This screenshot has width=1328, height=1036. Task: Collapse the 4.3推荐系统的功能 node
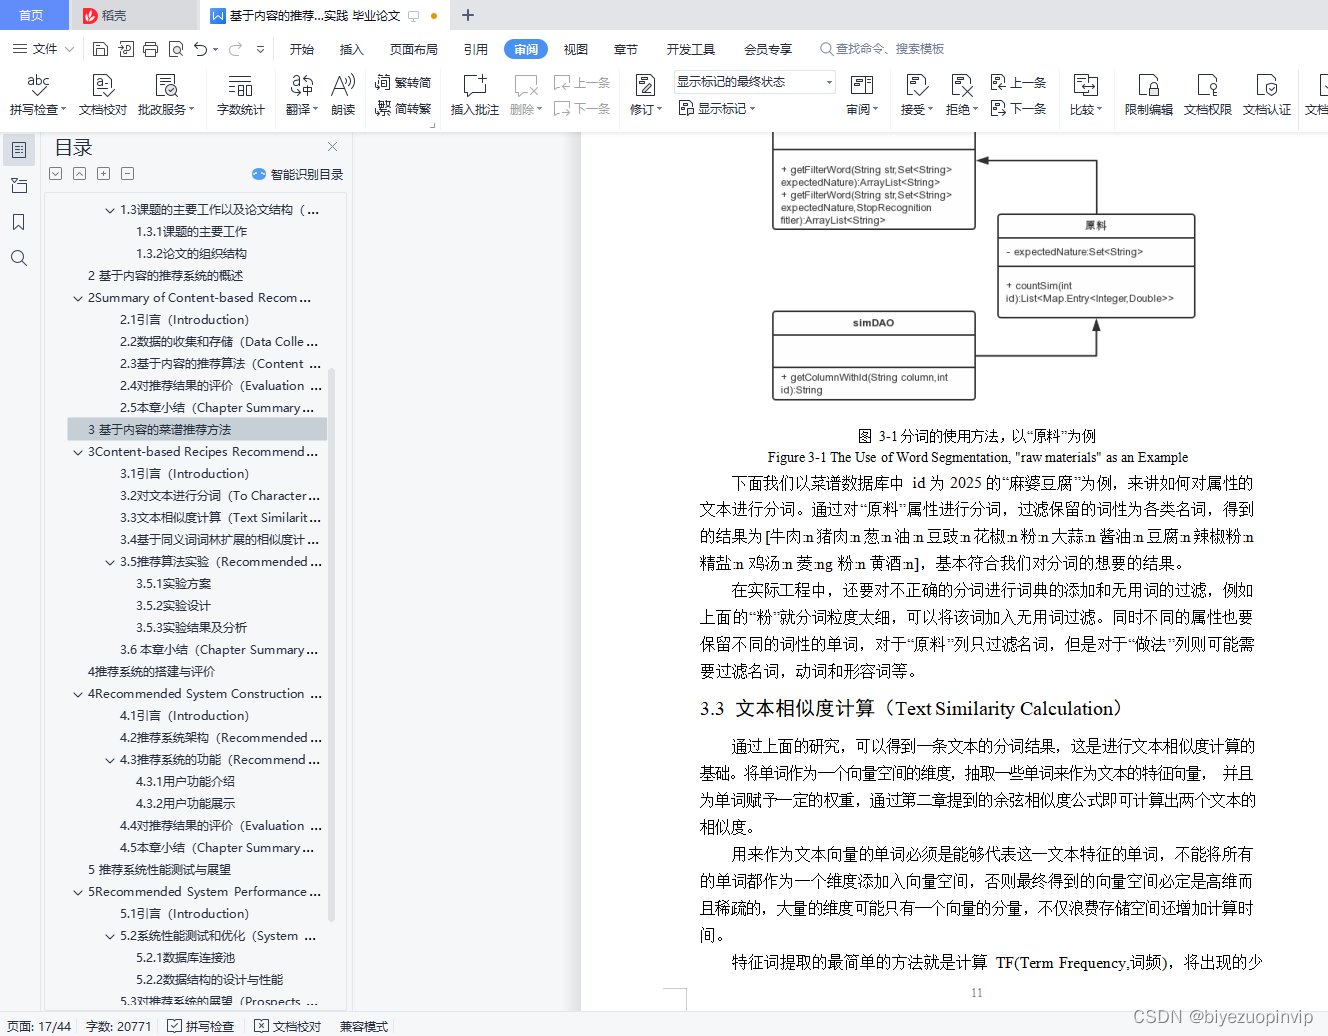[110, 760]
